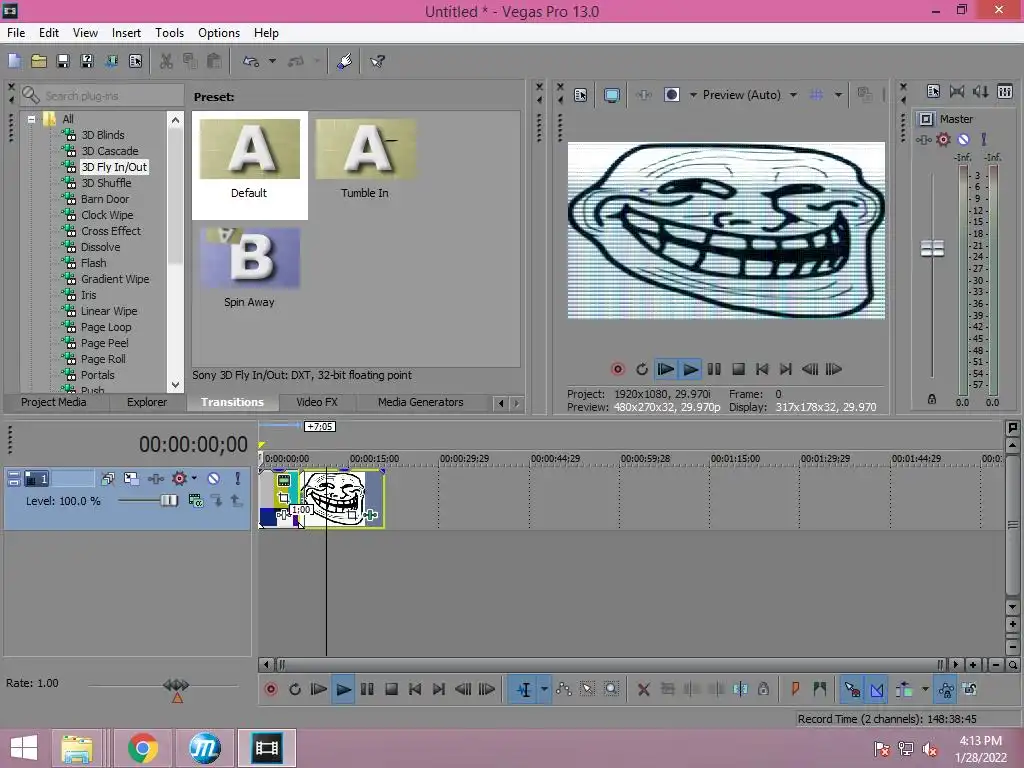Click the Delete X icon in the editing toolbar

tap(643, 689)
